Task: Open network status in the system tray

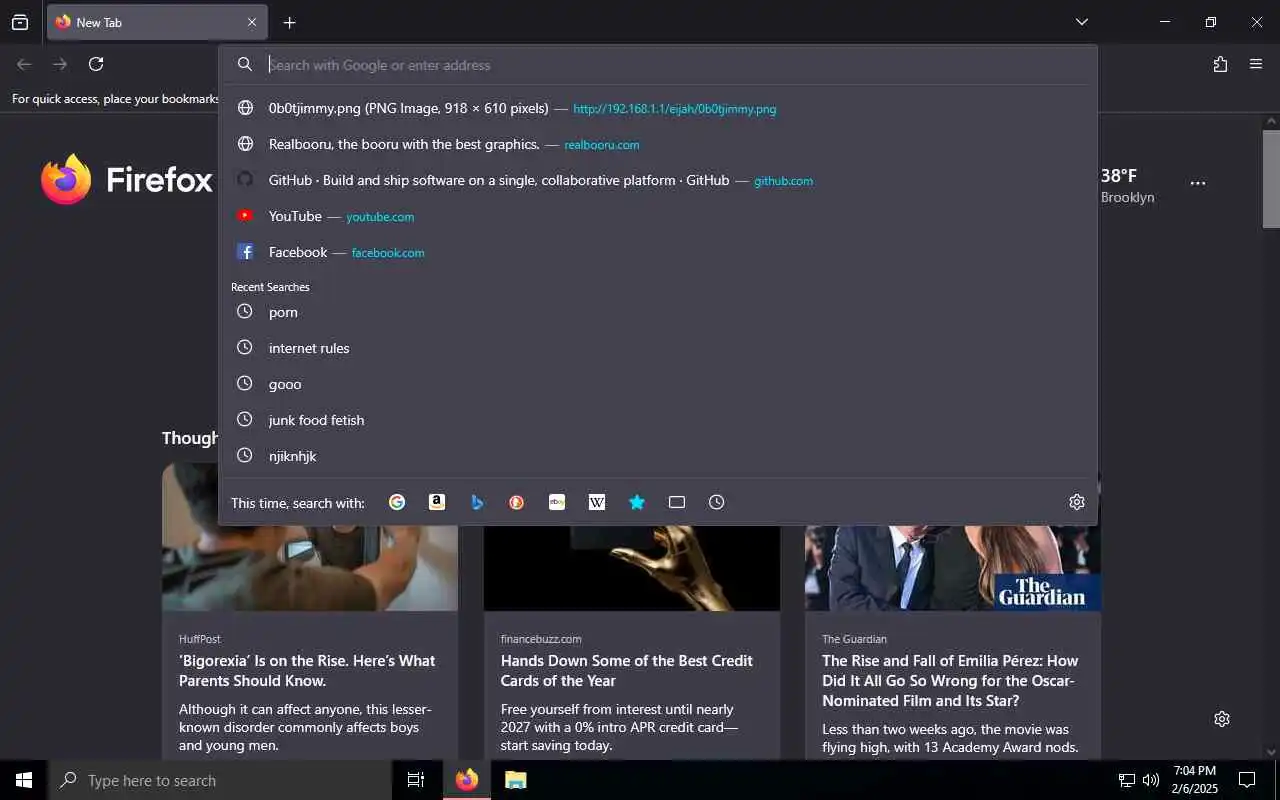Action: (1127, 780)
